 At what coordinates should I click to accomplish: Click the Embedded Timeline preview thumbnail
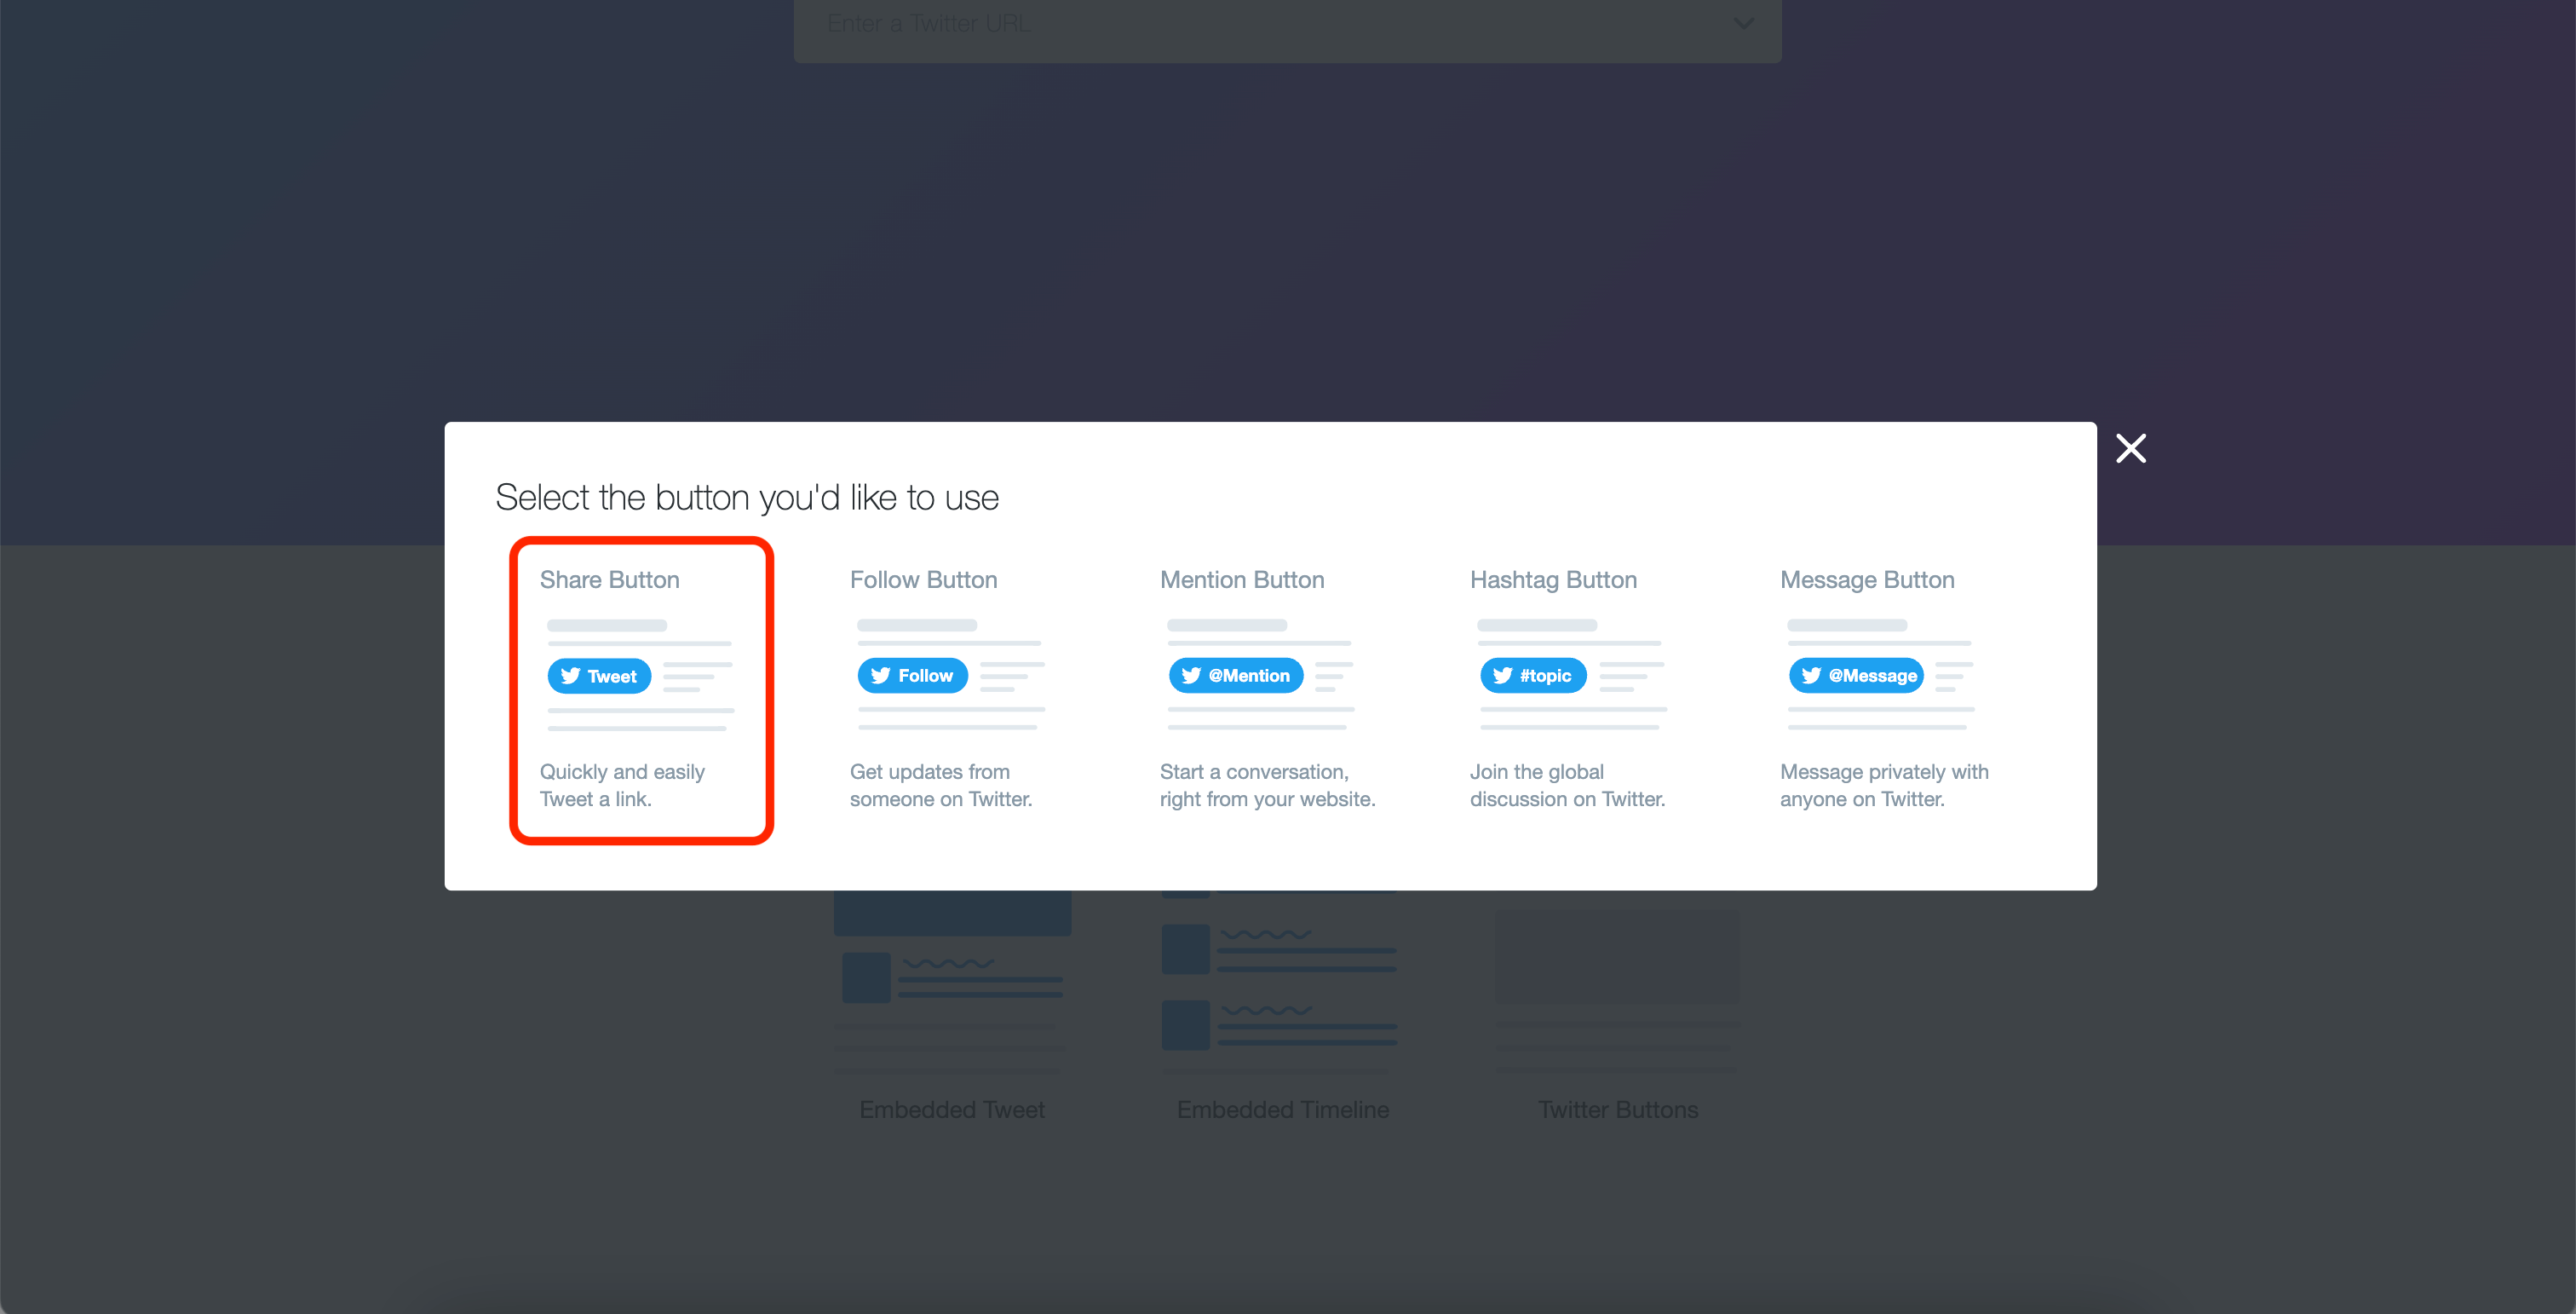pos(1279,982)
